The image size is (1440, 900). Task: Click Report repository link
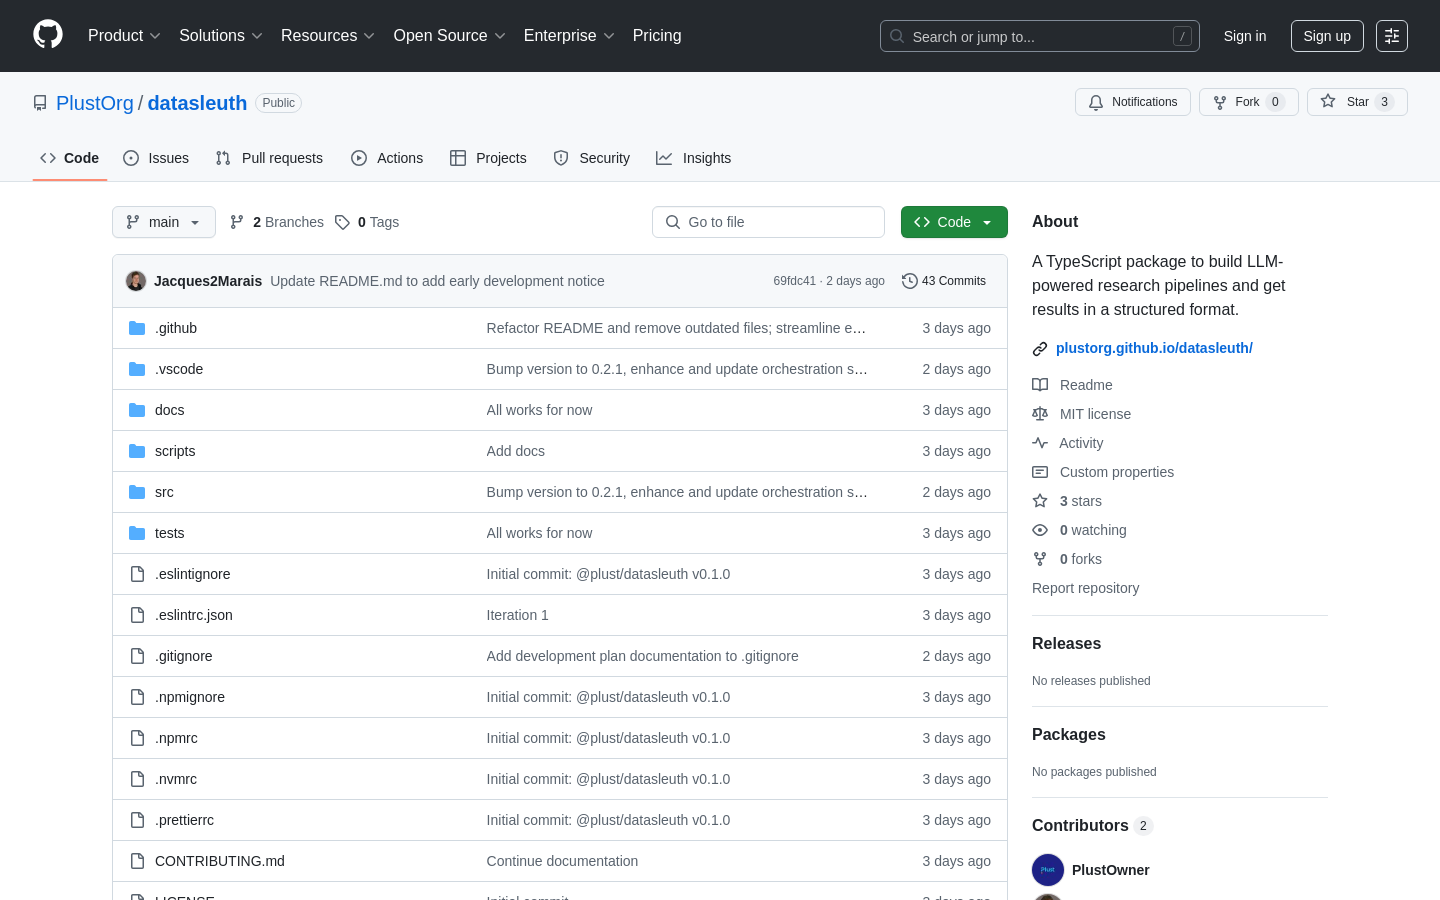(1085, 588)
